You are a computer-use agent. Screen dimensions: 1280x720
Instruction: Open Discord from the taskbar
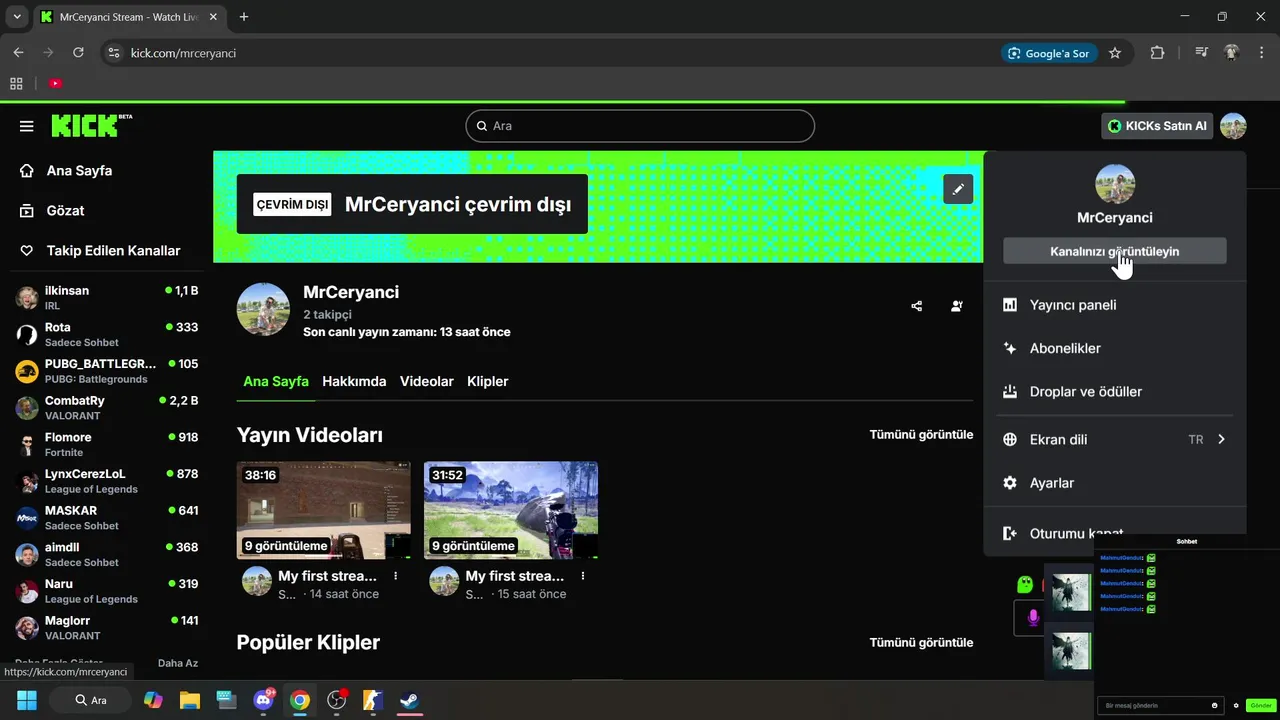point(264,700)
